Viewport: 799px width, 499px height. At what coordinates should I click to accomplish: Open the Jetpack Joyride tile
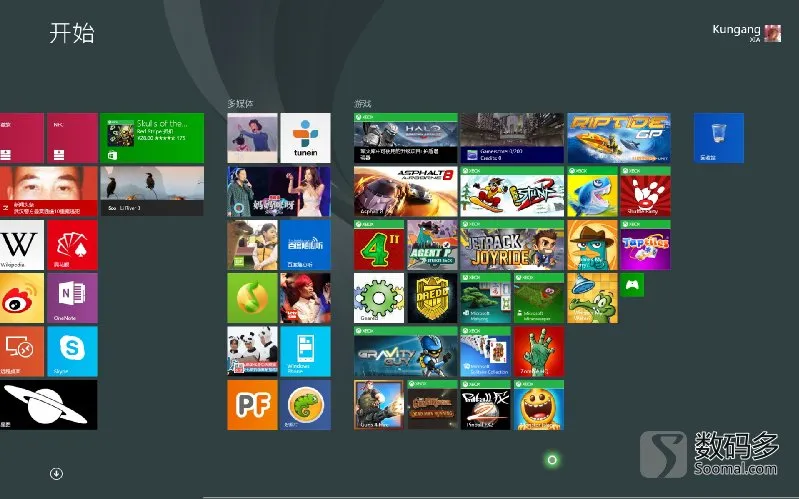pyautogui.click(x=512, y=245)
